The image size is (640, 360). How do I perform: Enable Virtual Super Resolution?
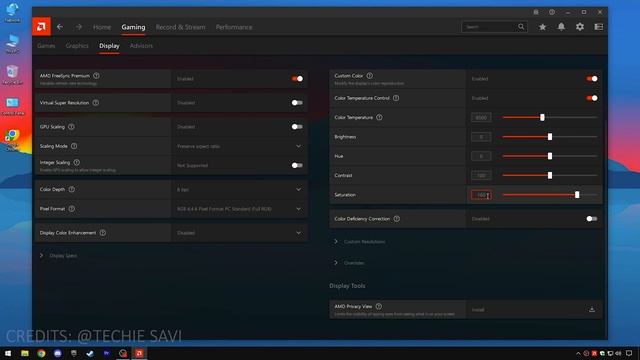tap(297, 103)
